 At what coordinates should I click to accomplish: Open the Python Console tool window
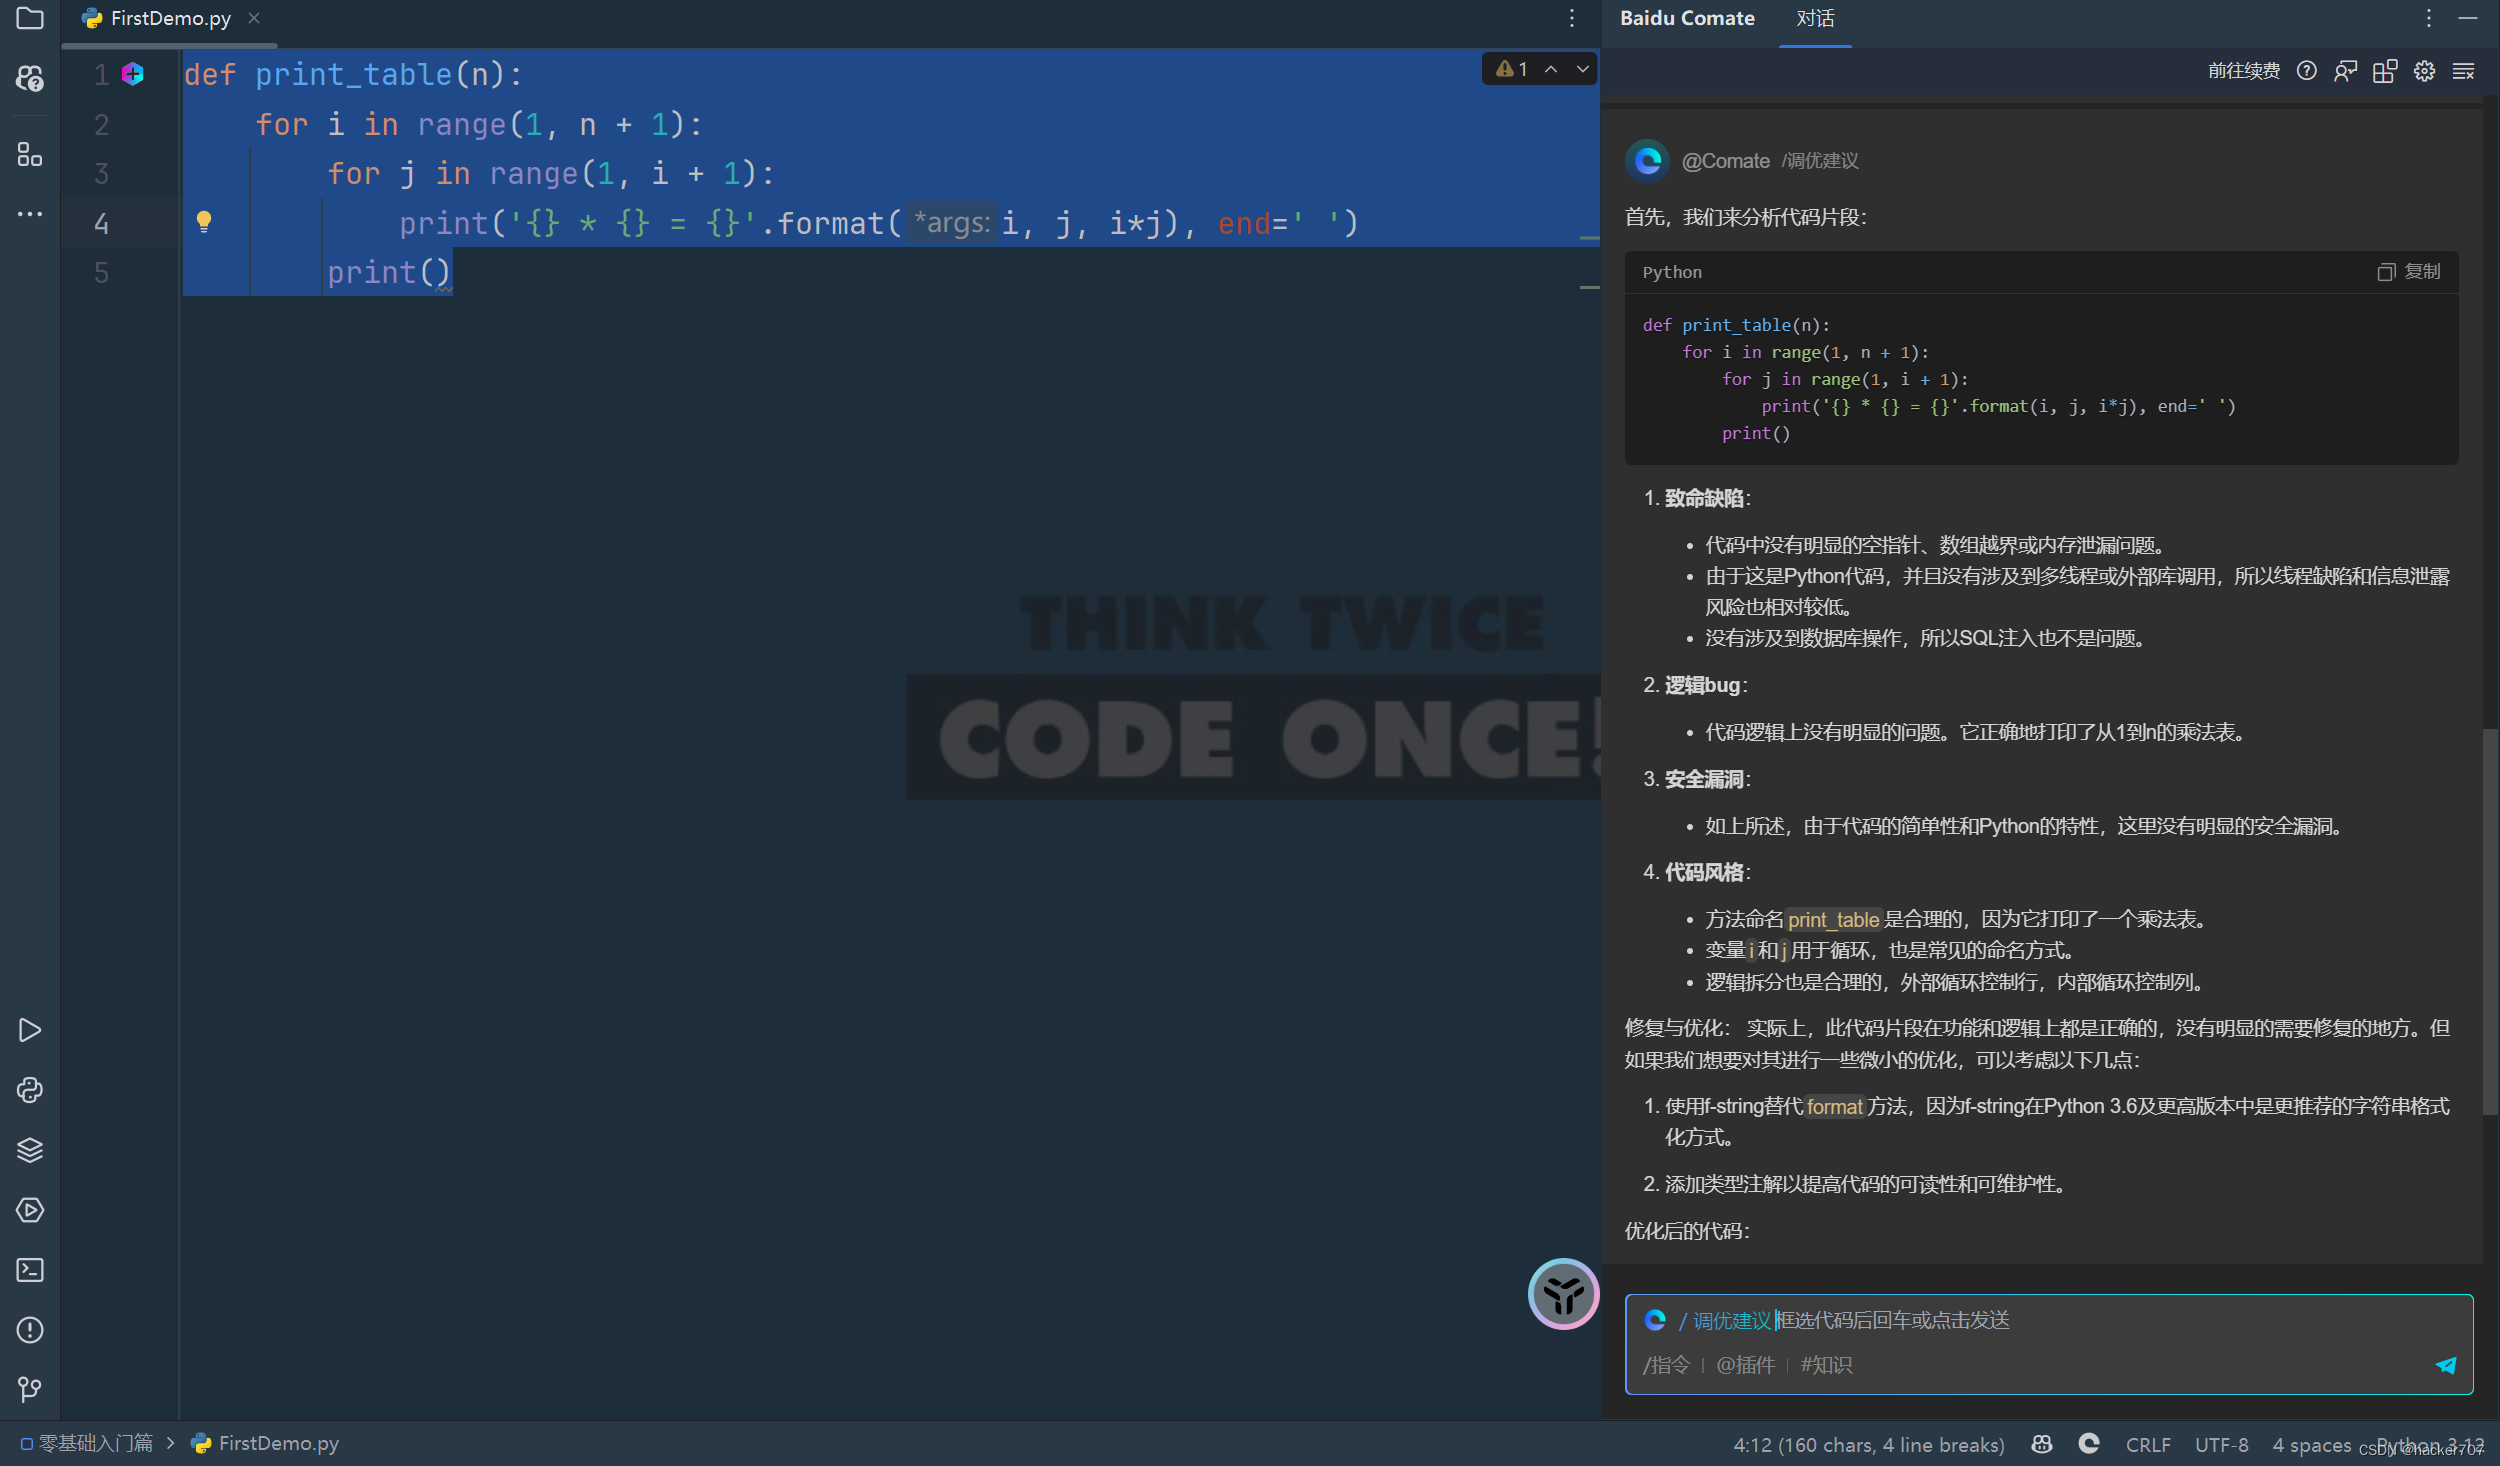(30, 1090)
